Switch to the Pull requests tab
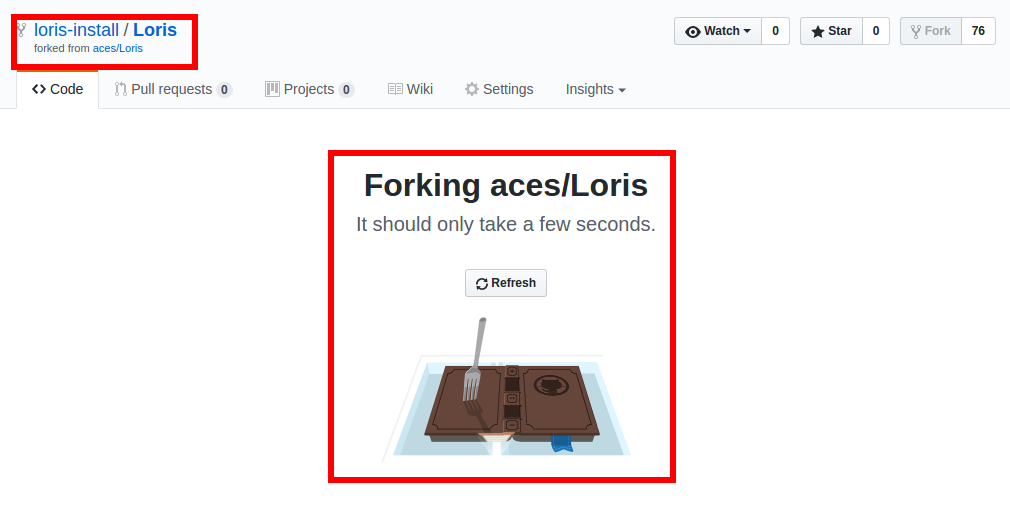1010x515 pixels. coord(173,89)
